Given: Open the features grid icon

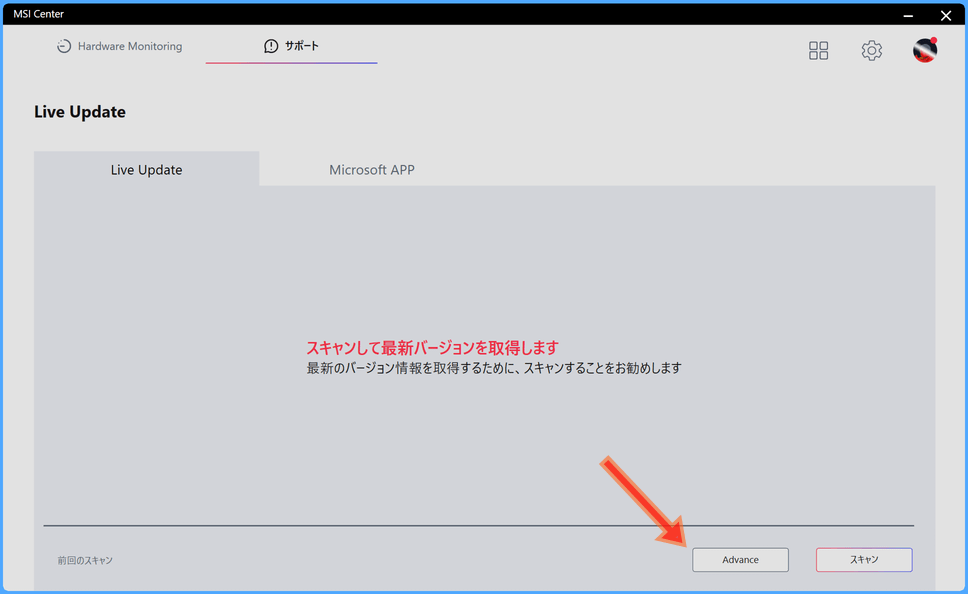Looking at the screenshot, I should click(818, 51).
